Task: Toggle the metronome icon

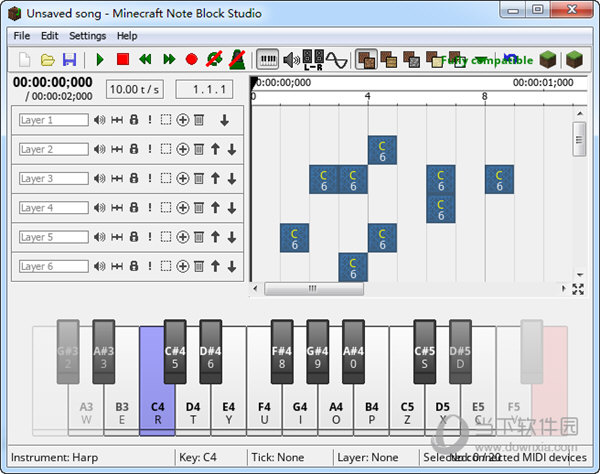Action: (x=237, y=59)
